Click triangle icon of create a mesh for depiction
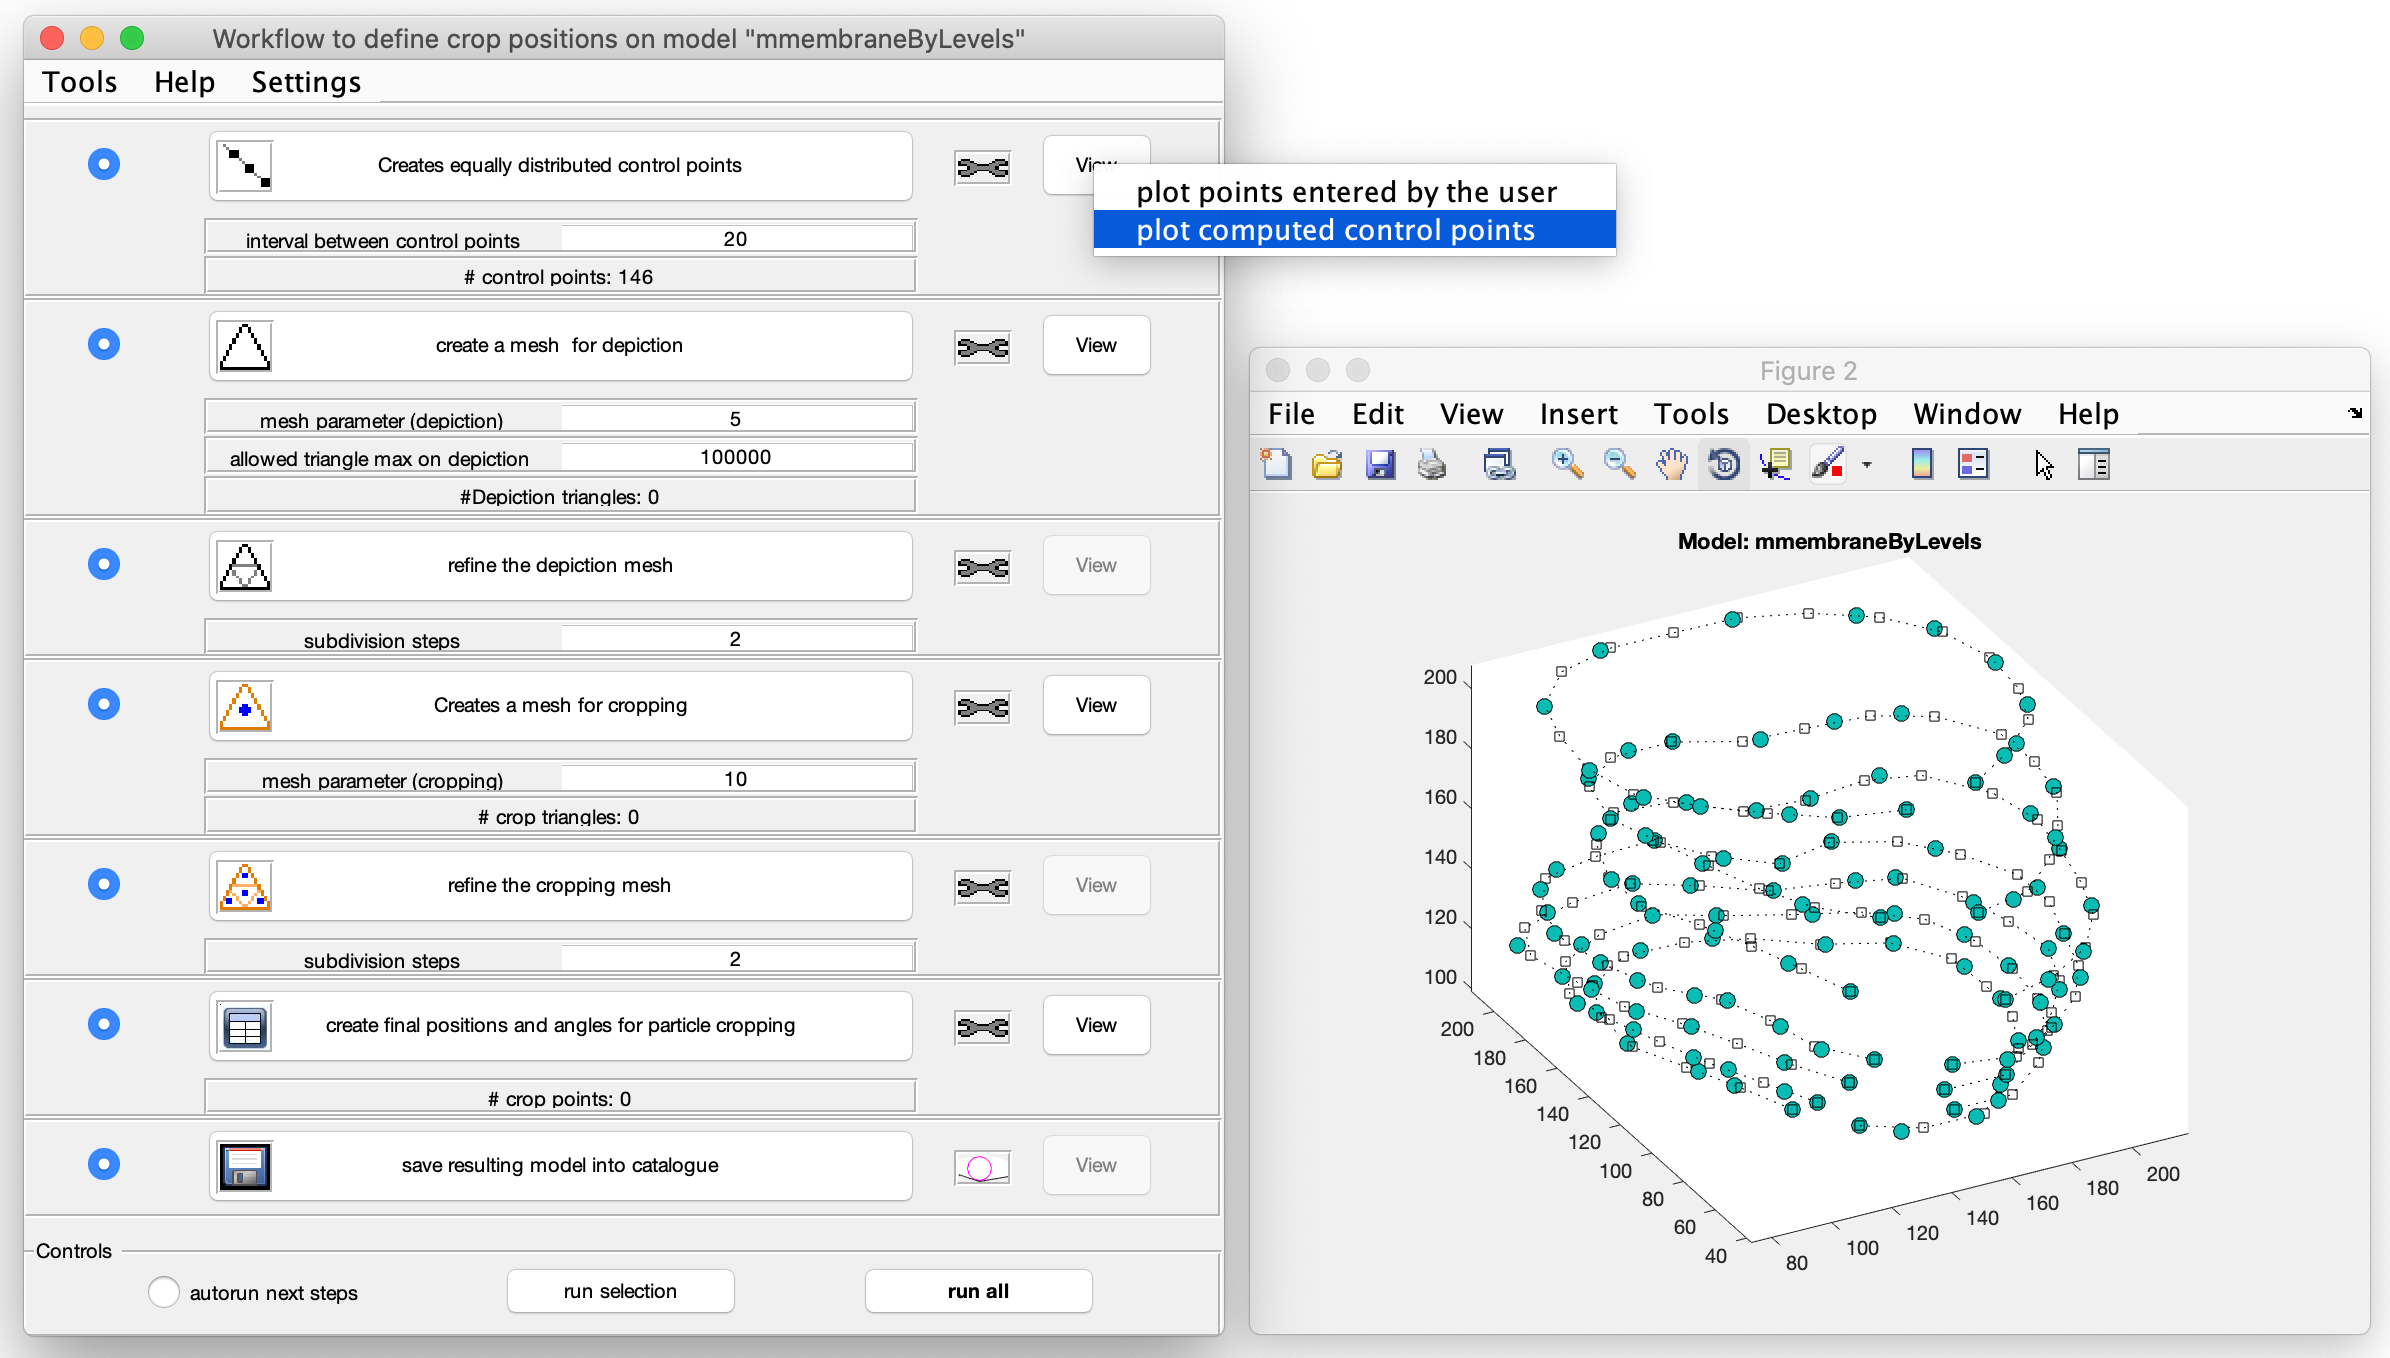Image resolution: width=2390 pixels, height=1358 pixels. pos(245,346)
